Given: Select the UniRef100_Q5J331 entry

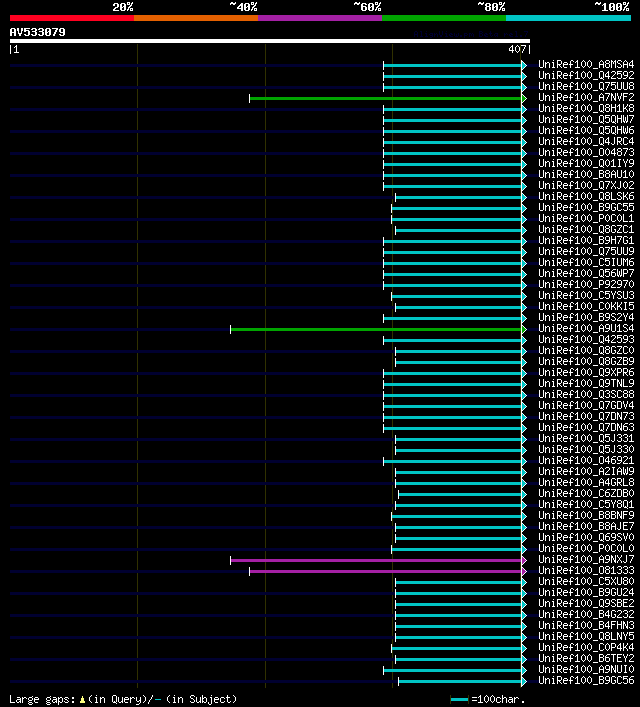Looking at the screenshot, I should tap(586, 438).
